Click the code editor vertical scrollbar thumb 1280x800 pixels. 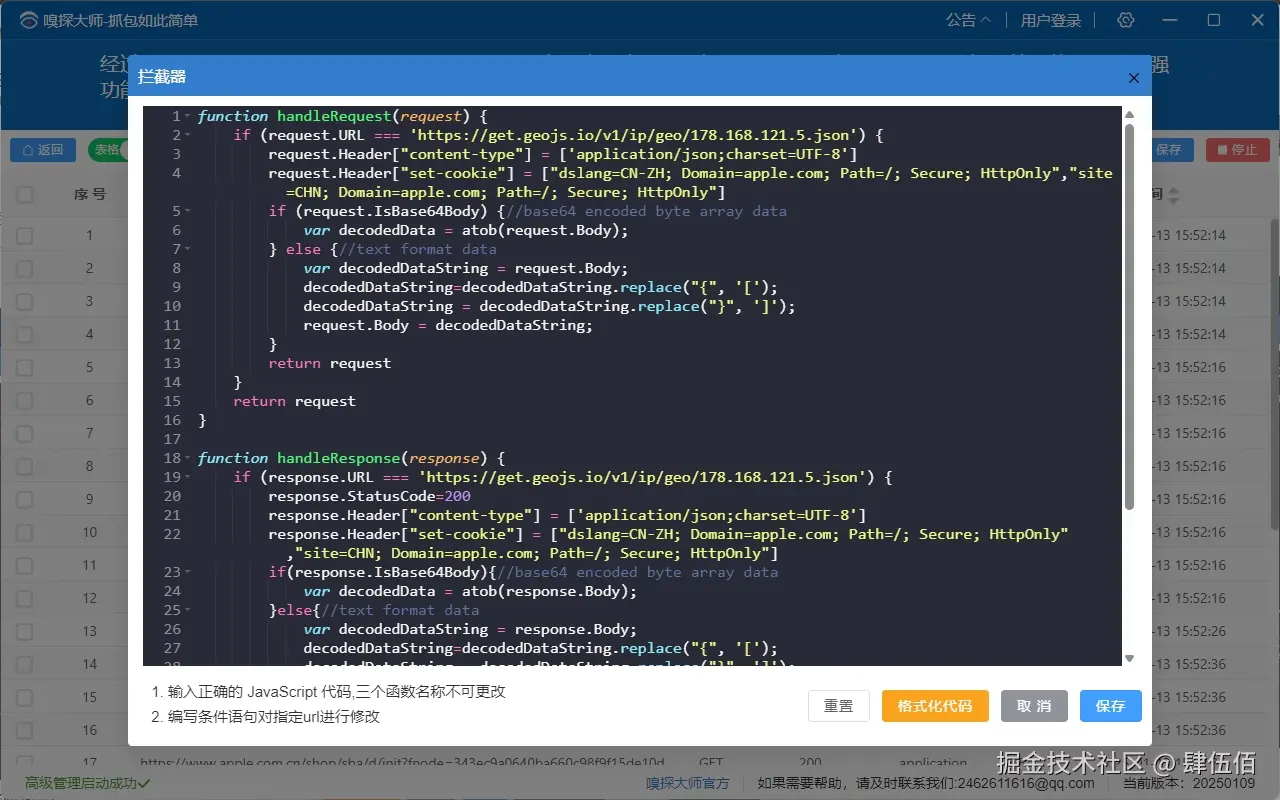[x=1130, y=316]
